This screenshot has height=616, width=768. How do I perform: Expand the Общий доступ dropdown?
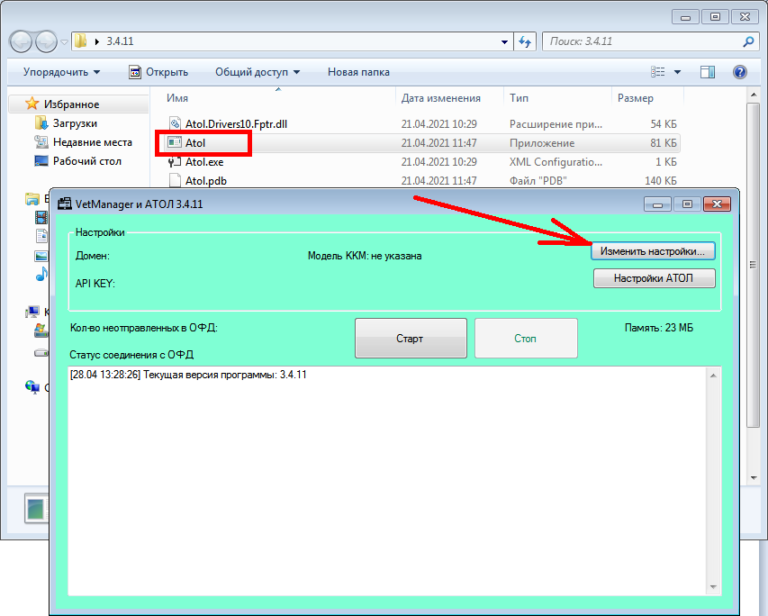pyautogui.click(x=258, y=72)
